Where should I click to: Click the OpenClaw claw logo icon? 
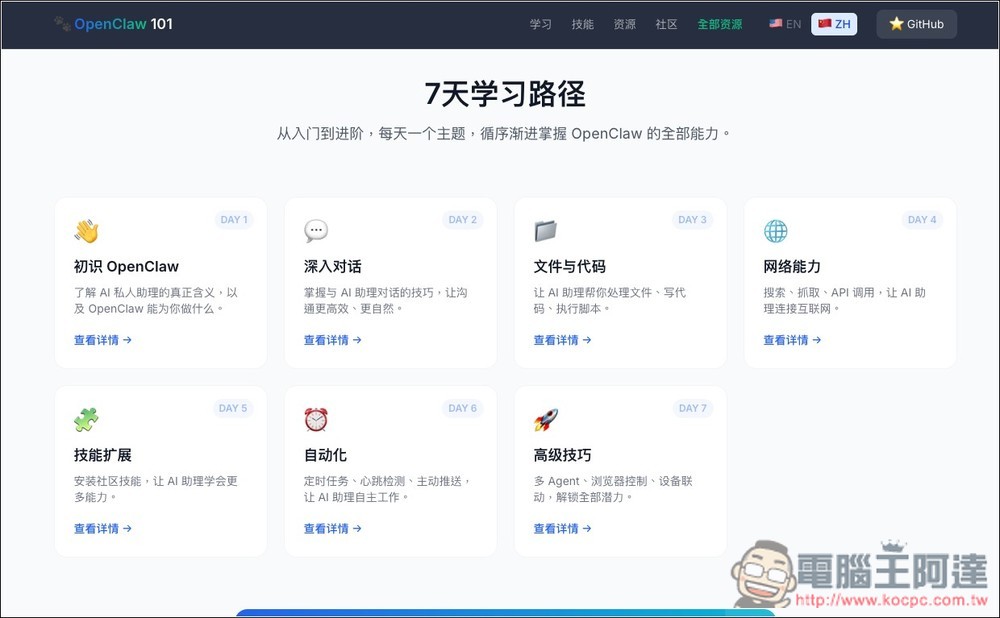[x=61, y=22]
